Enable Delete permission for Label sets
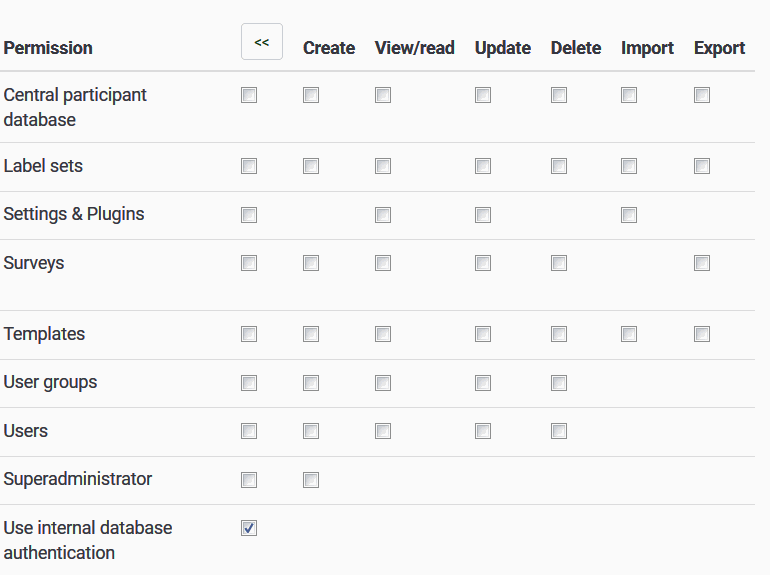The width and height of the screenshot is (770, 575). (559, 166)
